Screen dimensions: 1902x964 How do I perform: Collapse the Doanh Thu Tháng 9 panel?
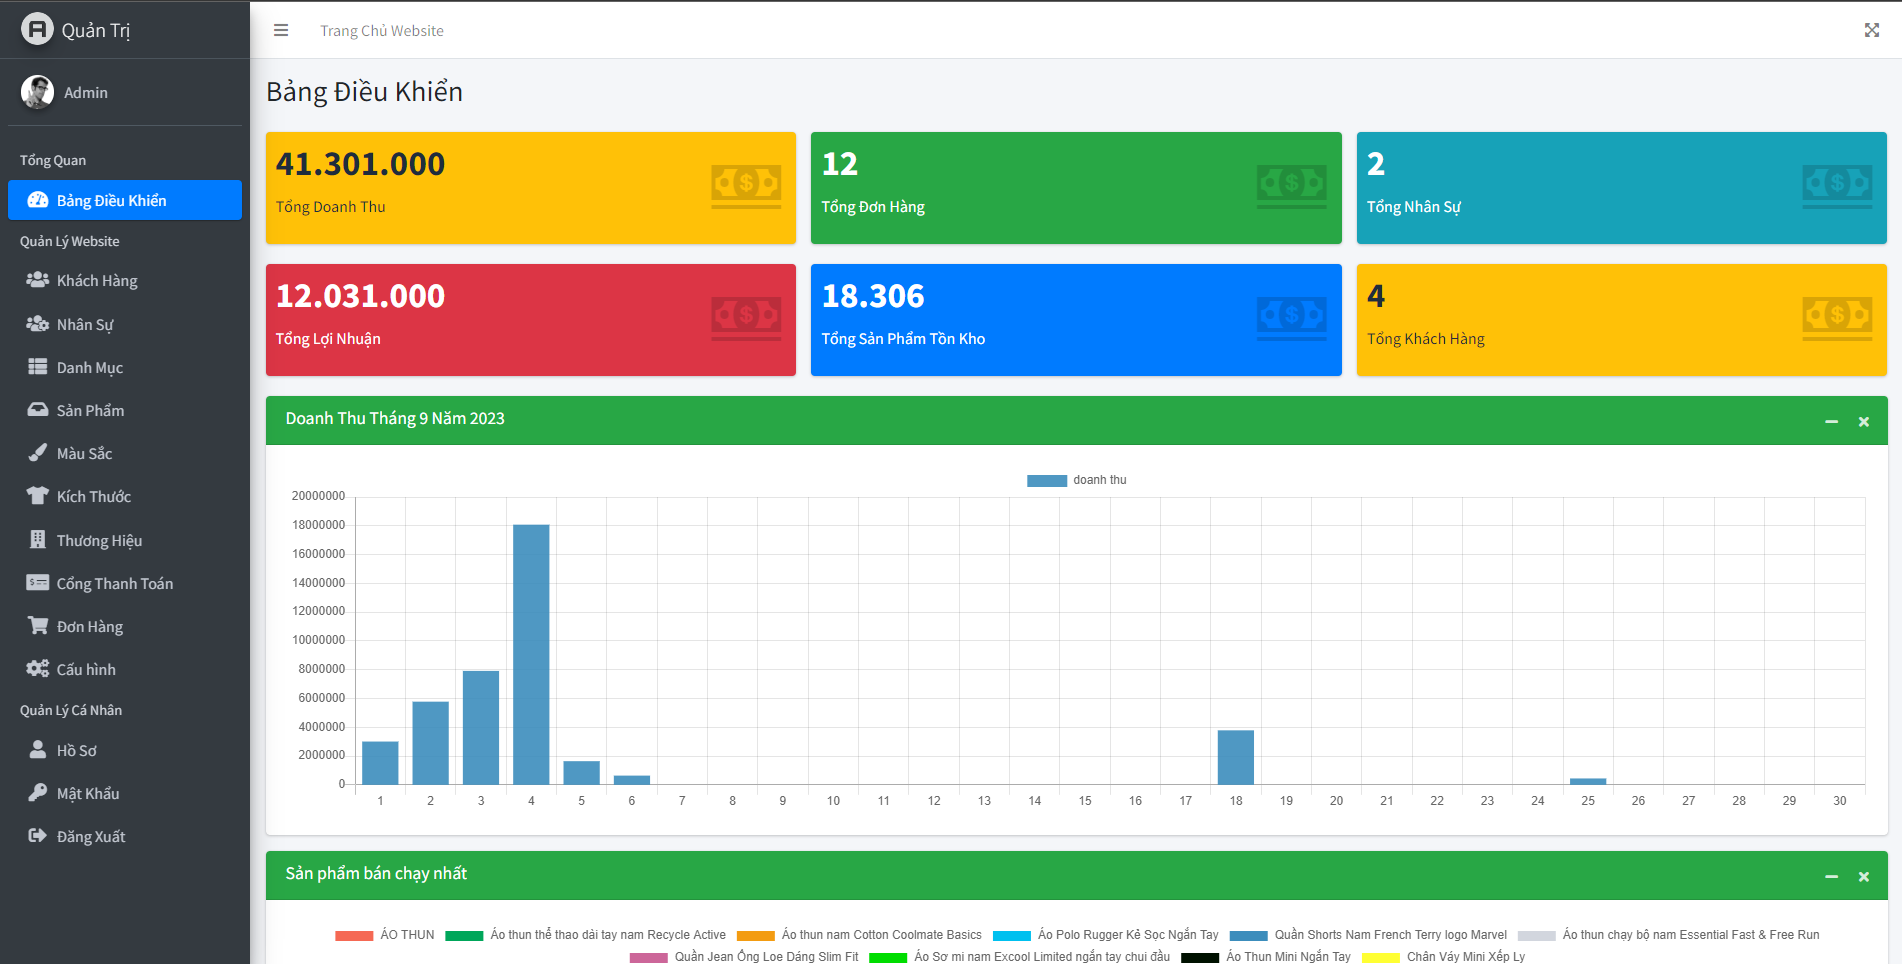[1832, 422]
